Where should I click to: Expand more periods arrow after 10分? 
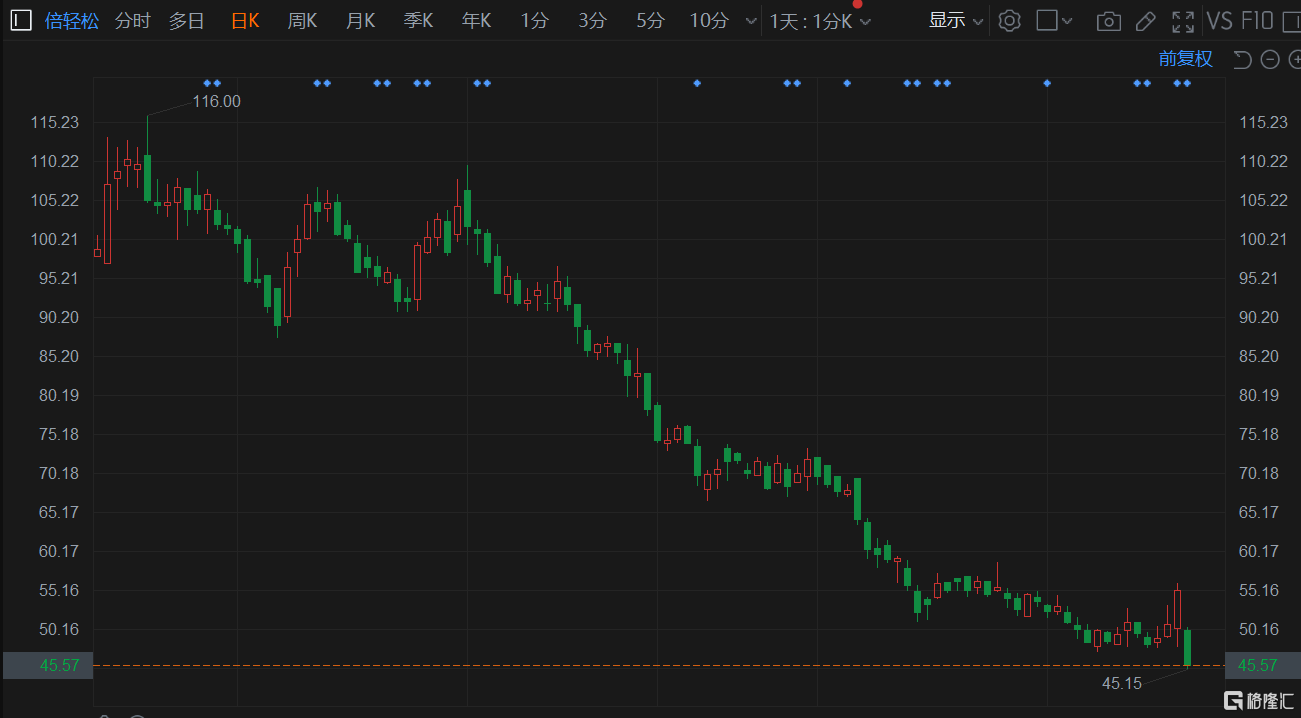tap(751, 21)
